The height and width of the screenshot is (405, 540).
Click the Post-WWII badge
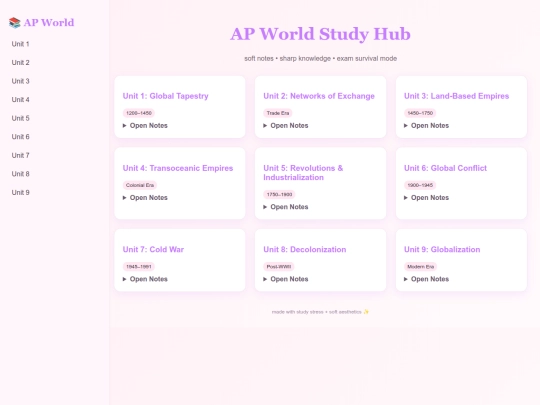[x=279, y=267]
